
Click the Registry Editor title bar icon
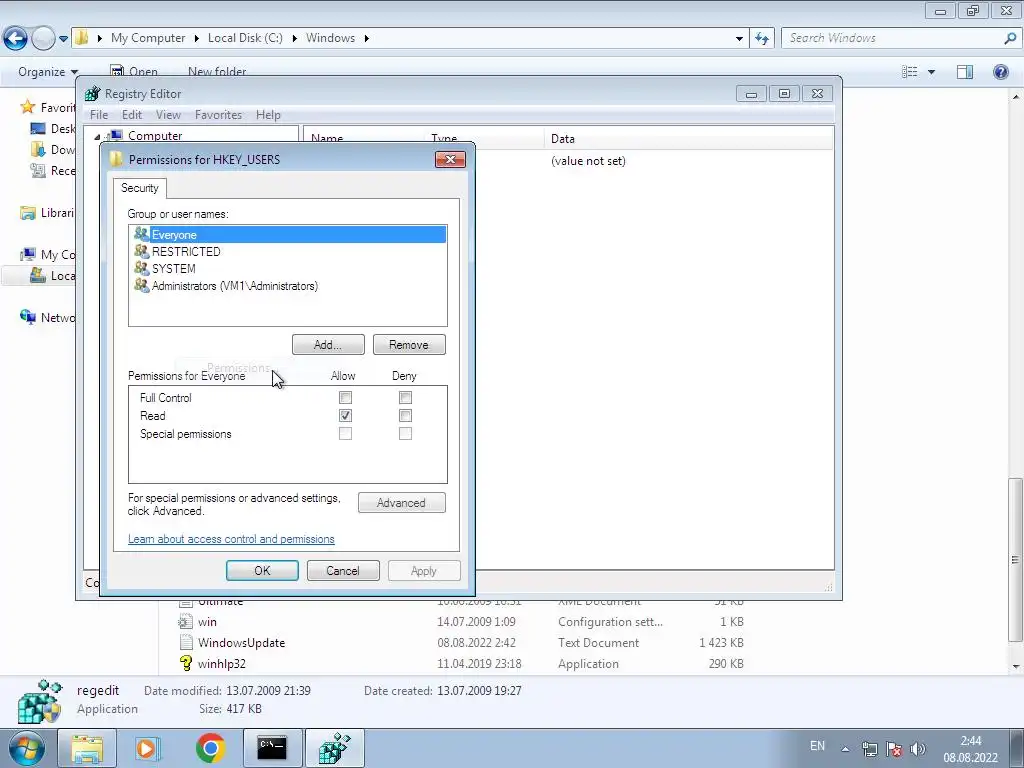93,93
